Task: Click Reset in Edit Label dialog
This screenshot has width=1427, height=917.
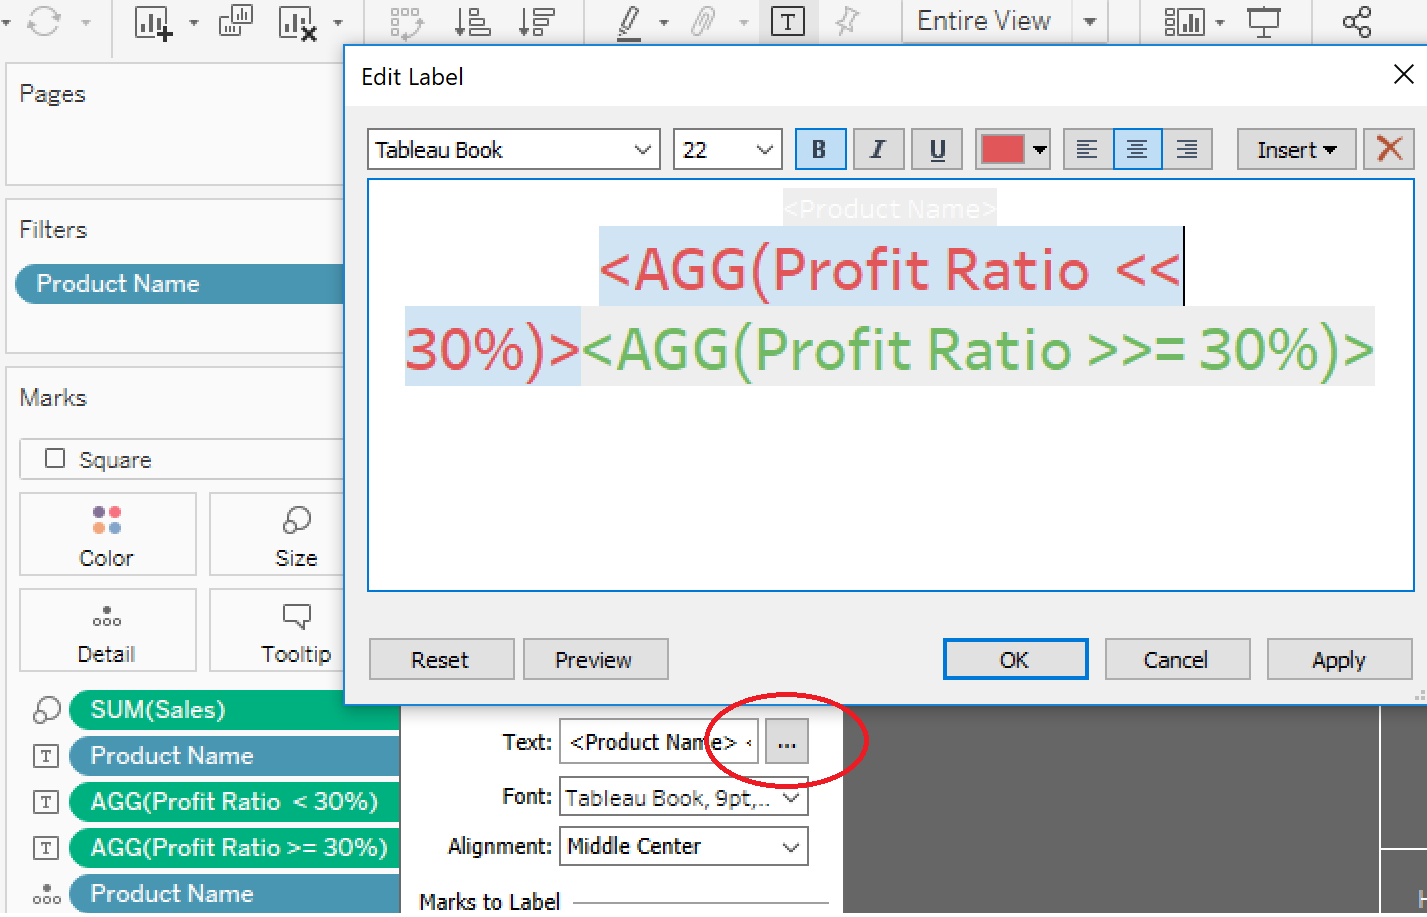Action: click(441, 660)
